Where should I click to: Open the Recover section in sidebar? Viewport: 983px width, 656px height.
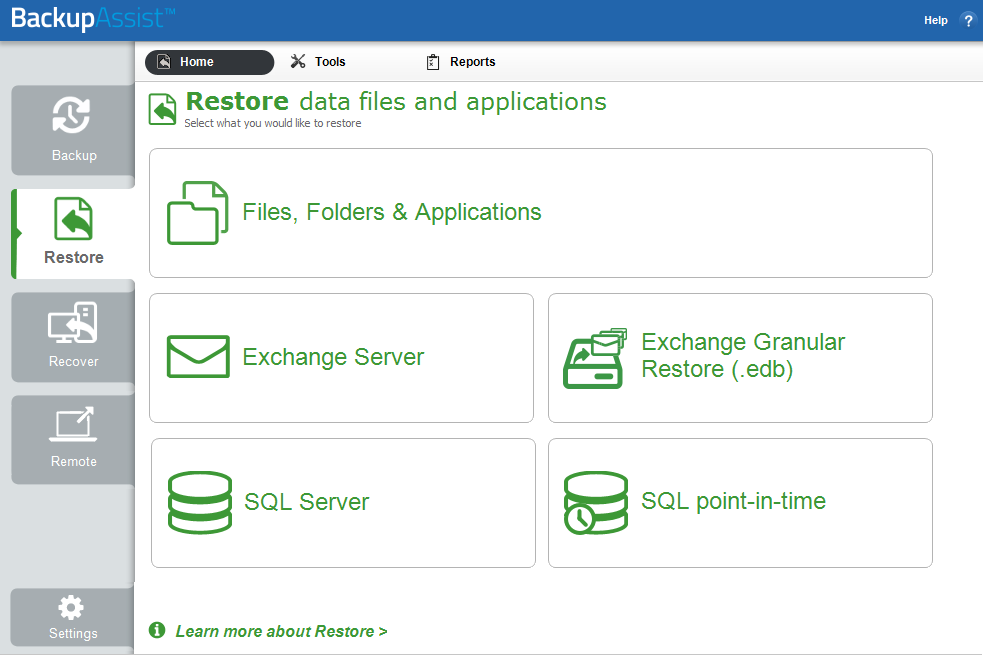73,337
